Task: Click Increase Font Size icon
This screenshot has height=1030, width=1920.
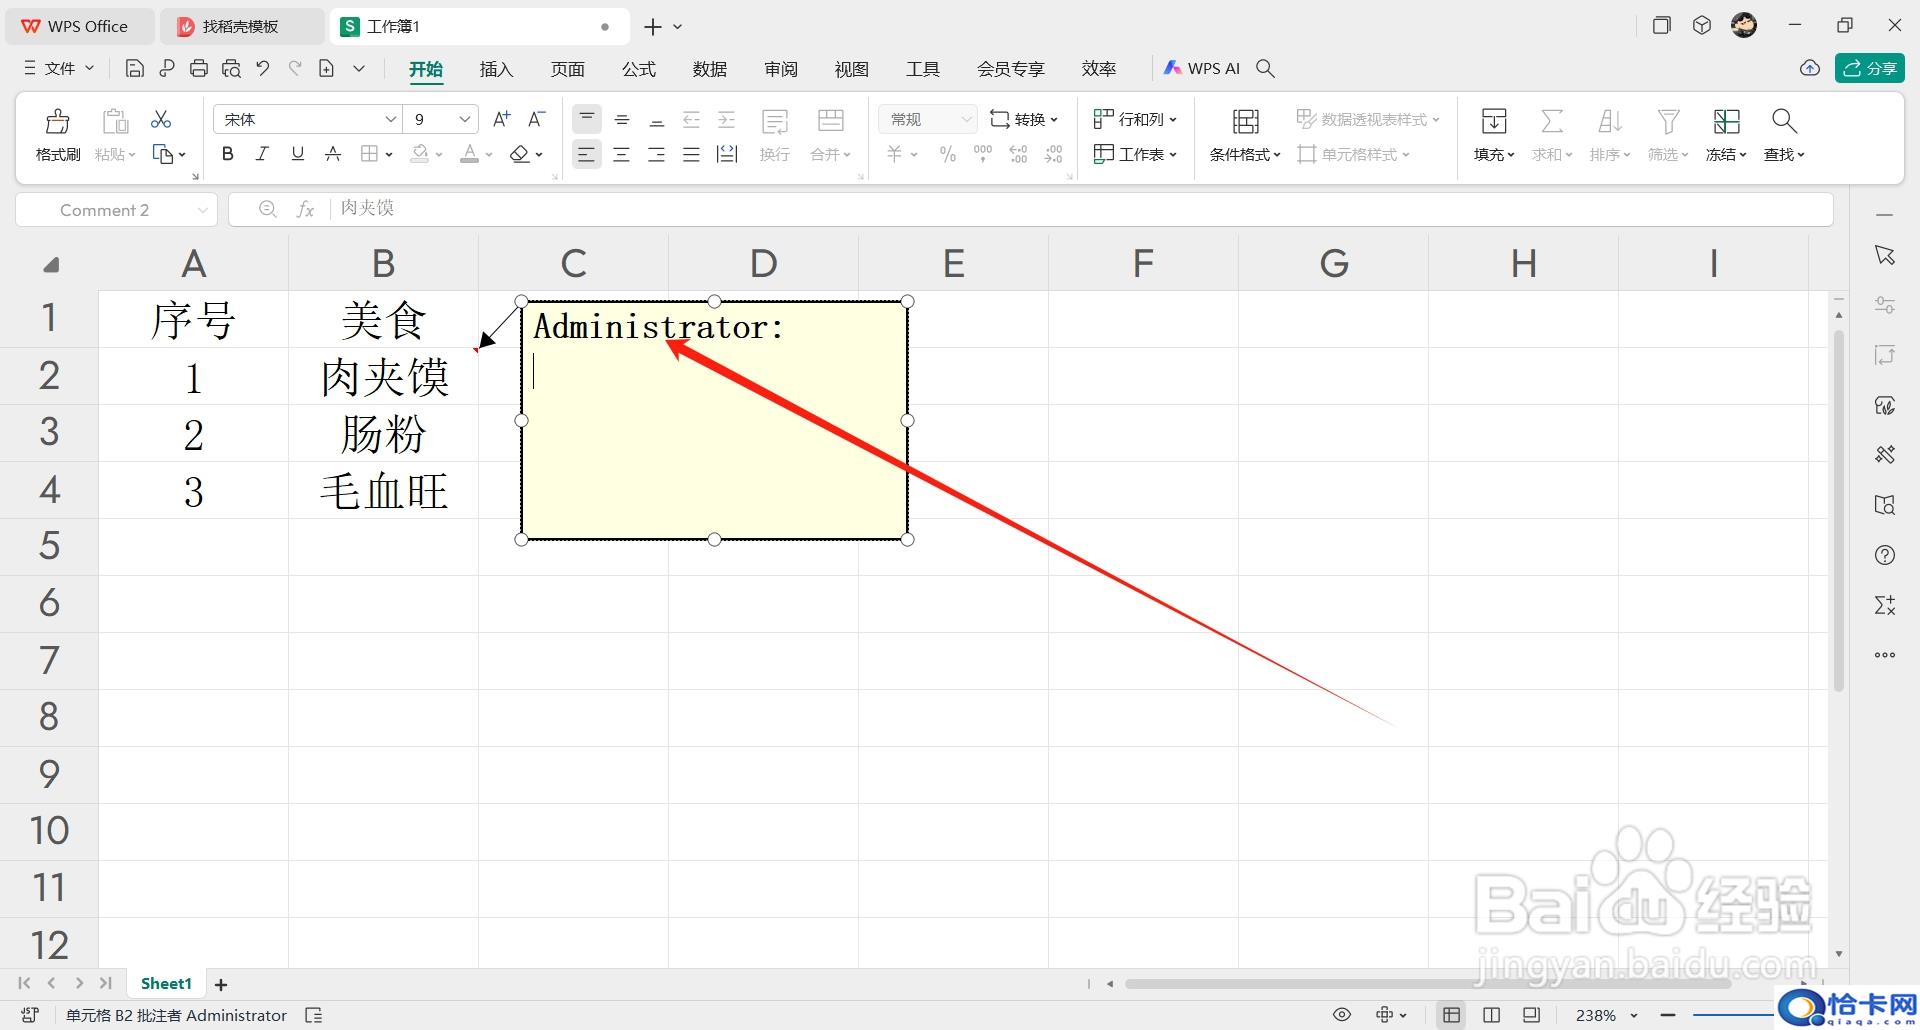Action: [x=502, y=119]
